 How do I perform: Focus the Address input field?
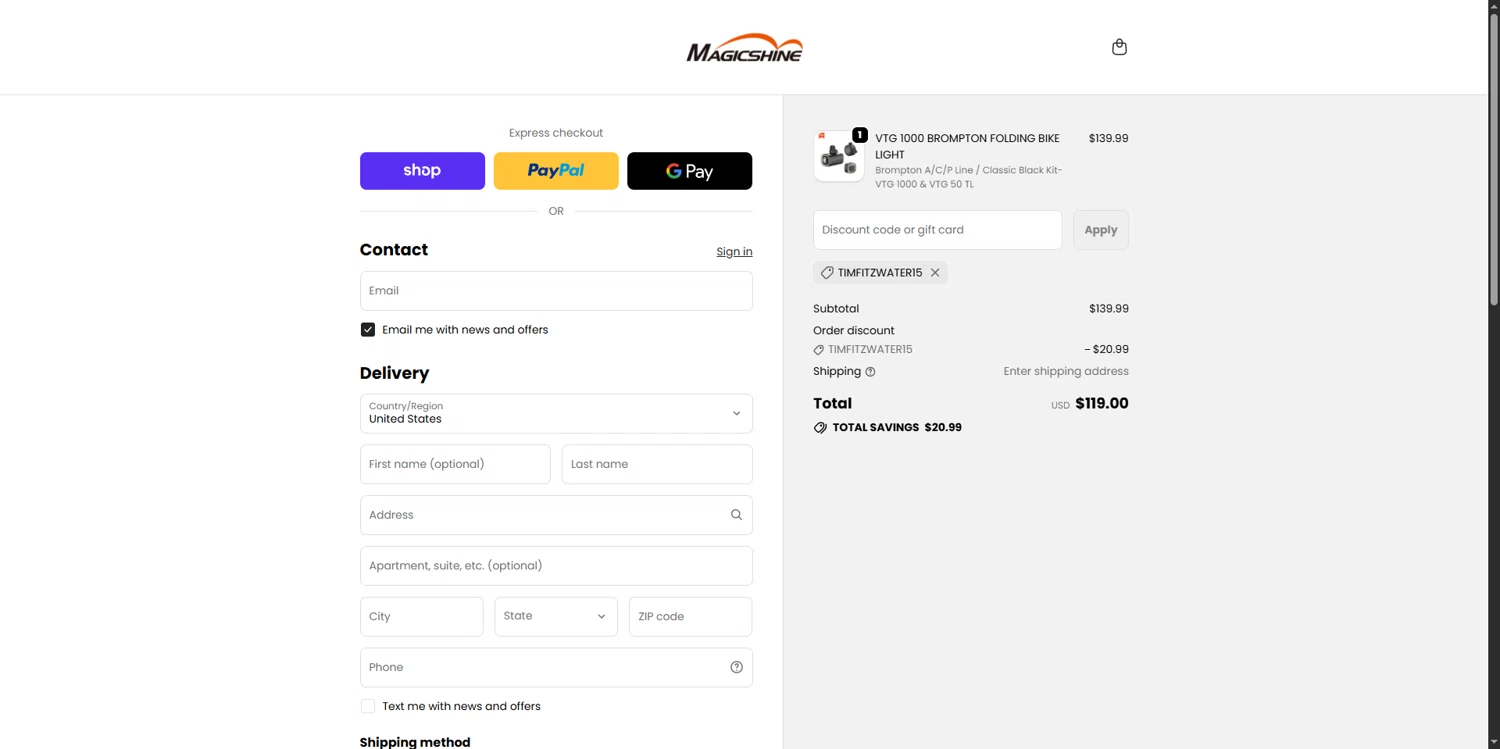[556, 515]
